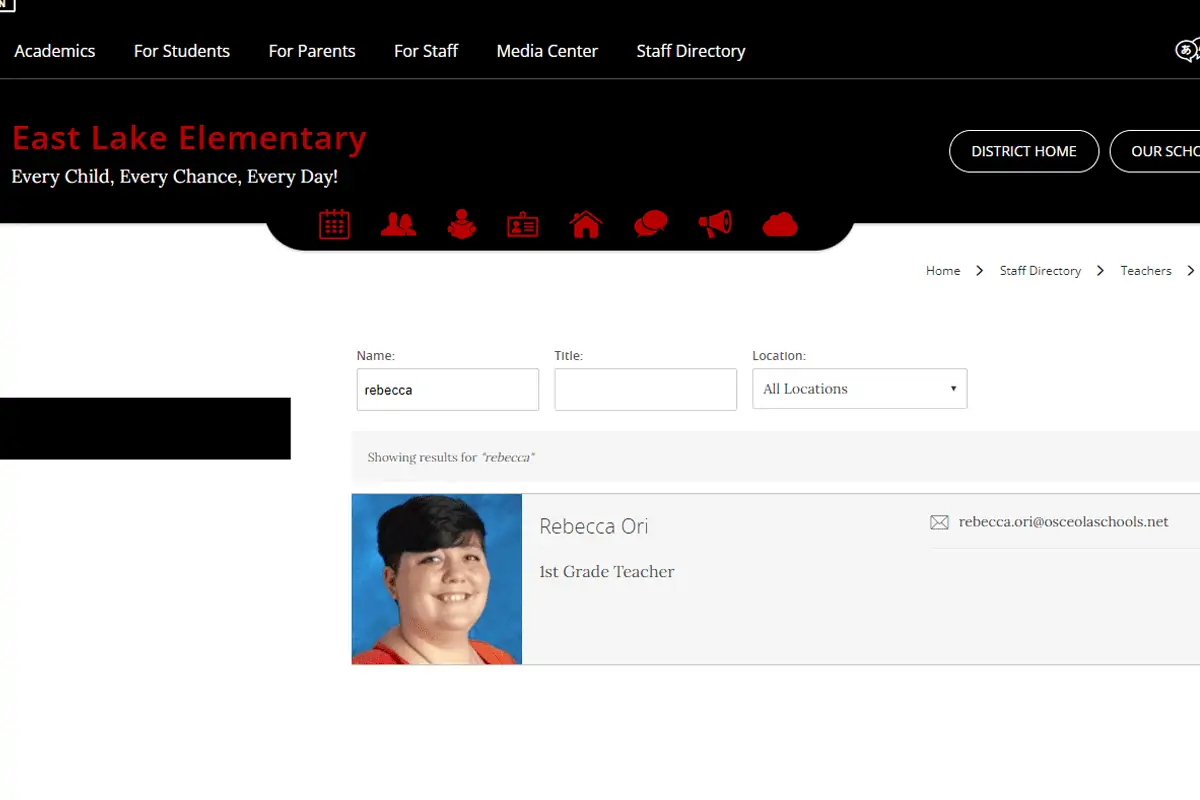Open the For Parents menu
The height and width of the screenshot is (800, 1200).
312,51
